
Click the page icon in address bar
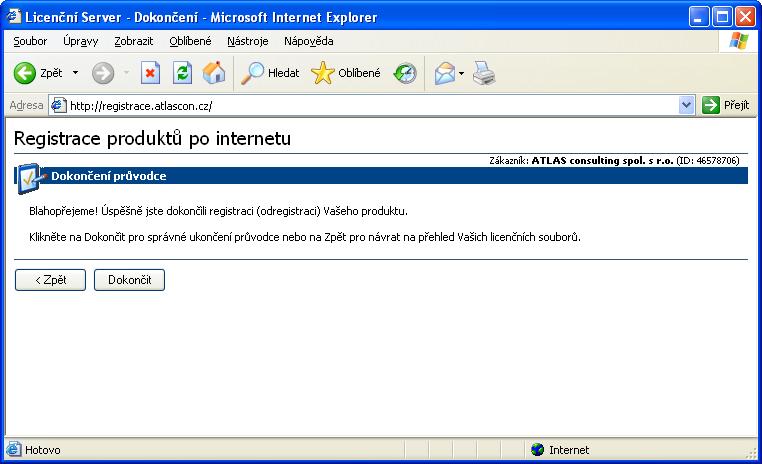pos(59,105)
